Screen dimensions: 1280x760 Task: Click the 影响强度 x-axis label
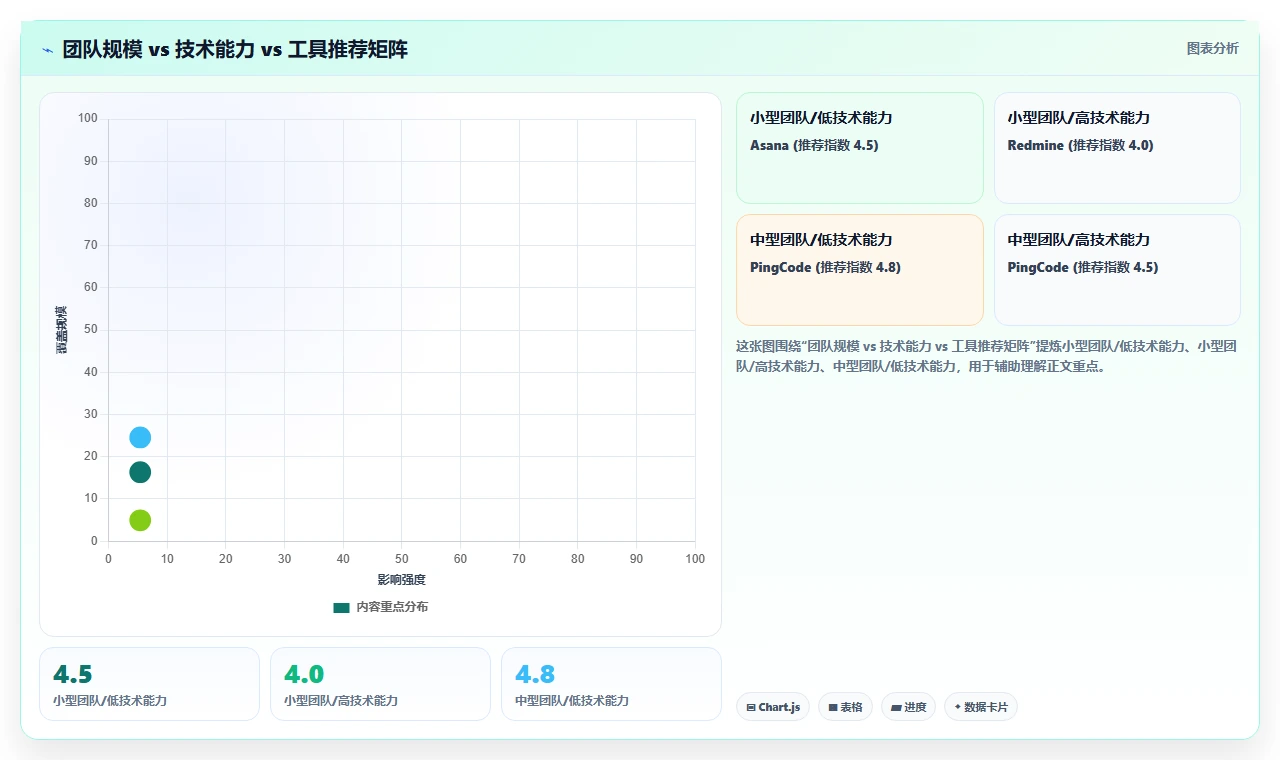point(401,580)
